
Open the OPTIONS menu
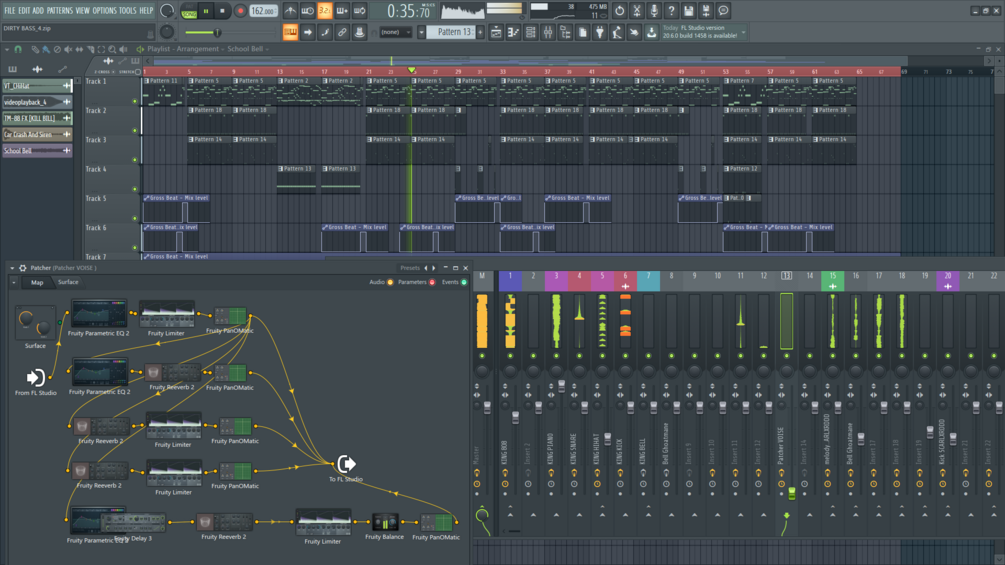(x=104, y=11)
